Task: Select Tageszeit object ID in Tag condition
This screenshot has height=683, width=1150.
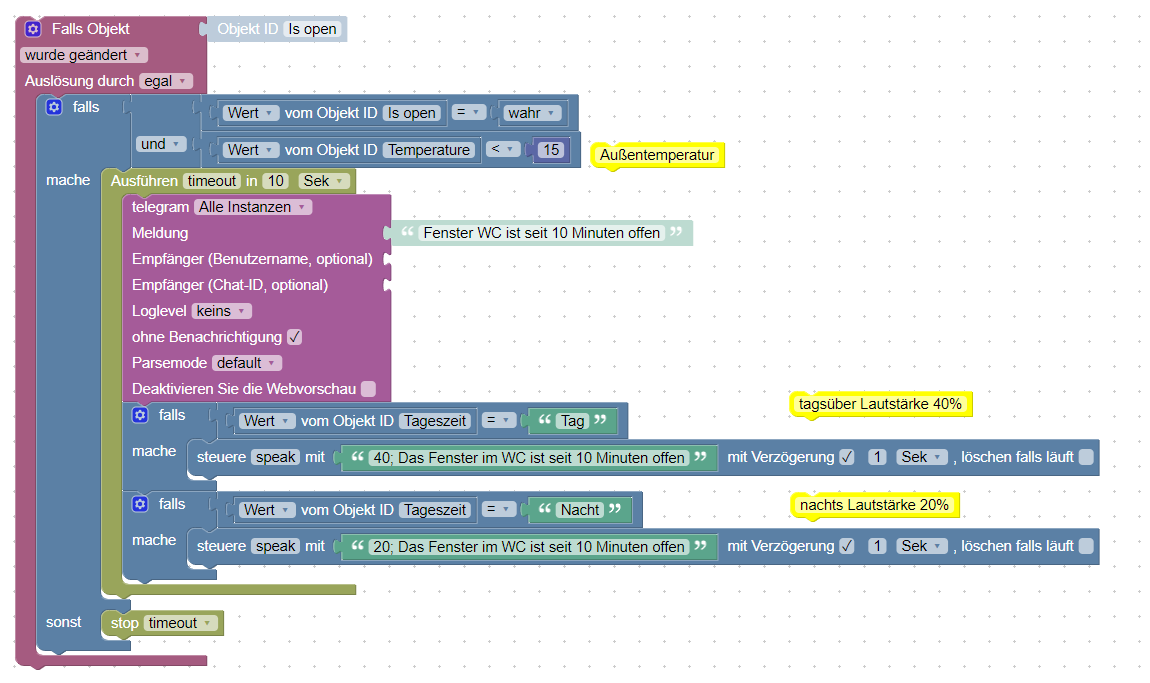Action: point(435,421)
